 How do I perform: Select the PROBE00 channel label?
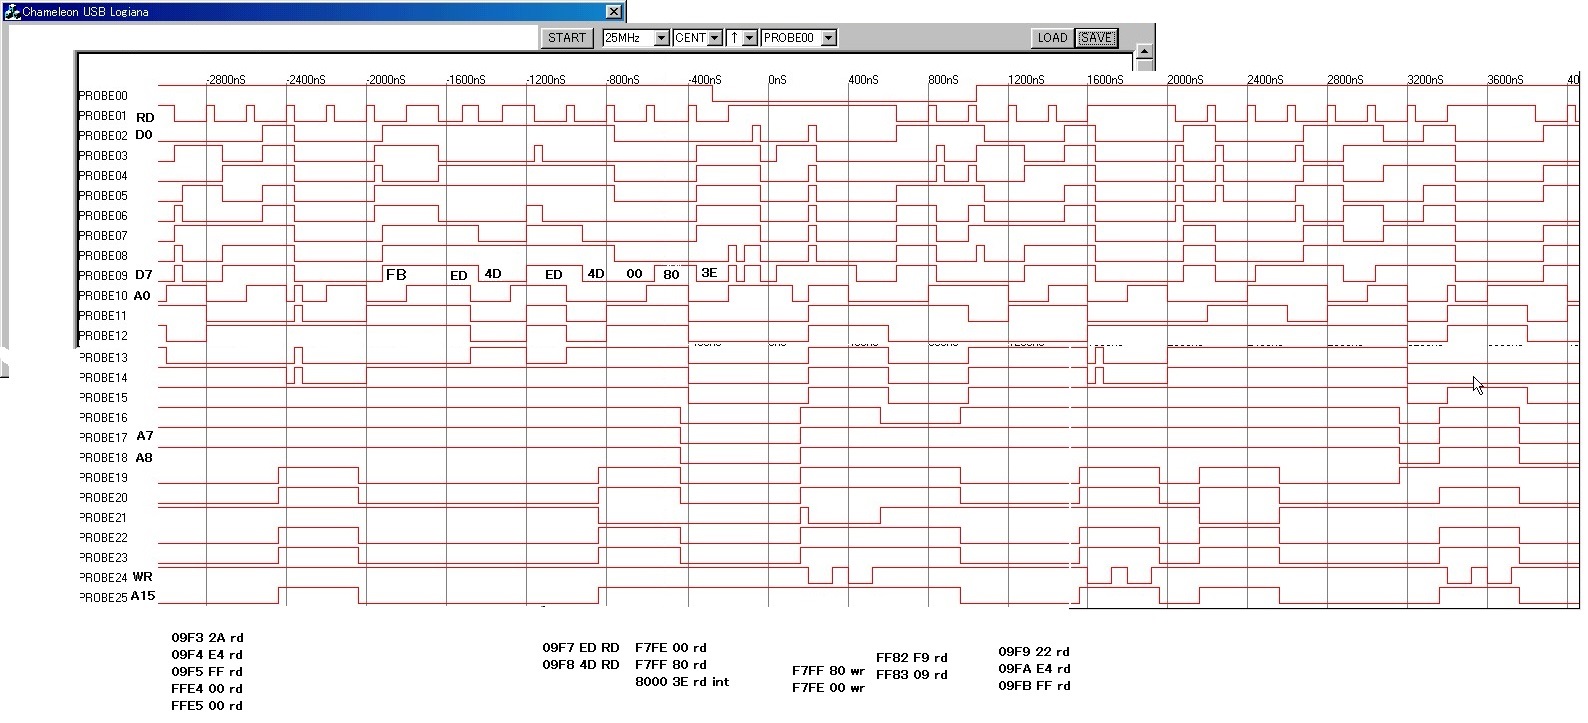click(103, 96)
